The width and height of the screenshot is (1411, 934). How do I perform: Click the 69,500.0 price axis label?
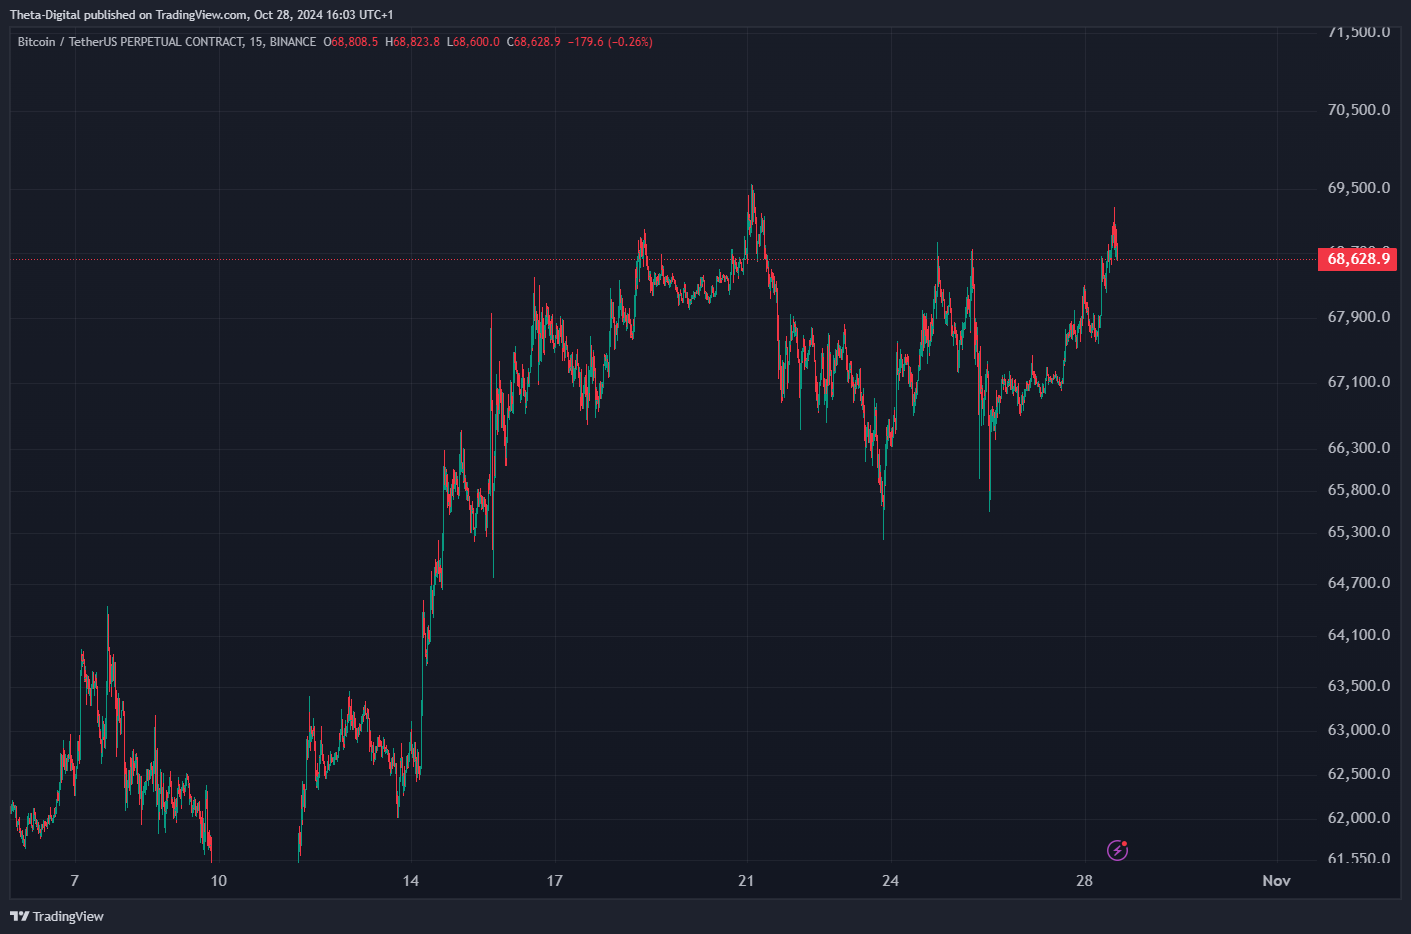tap(1358, 188)
